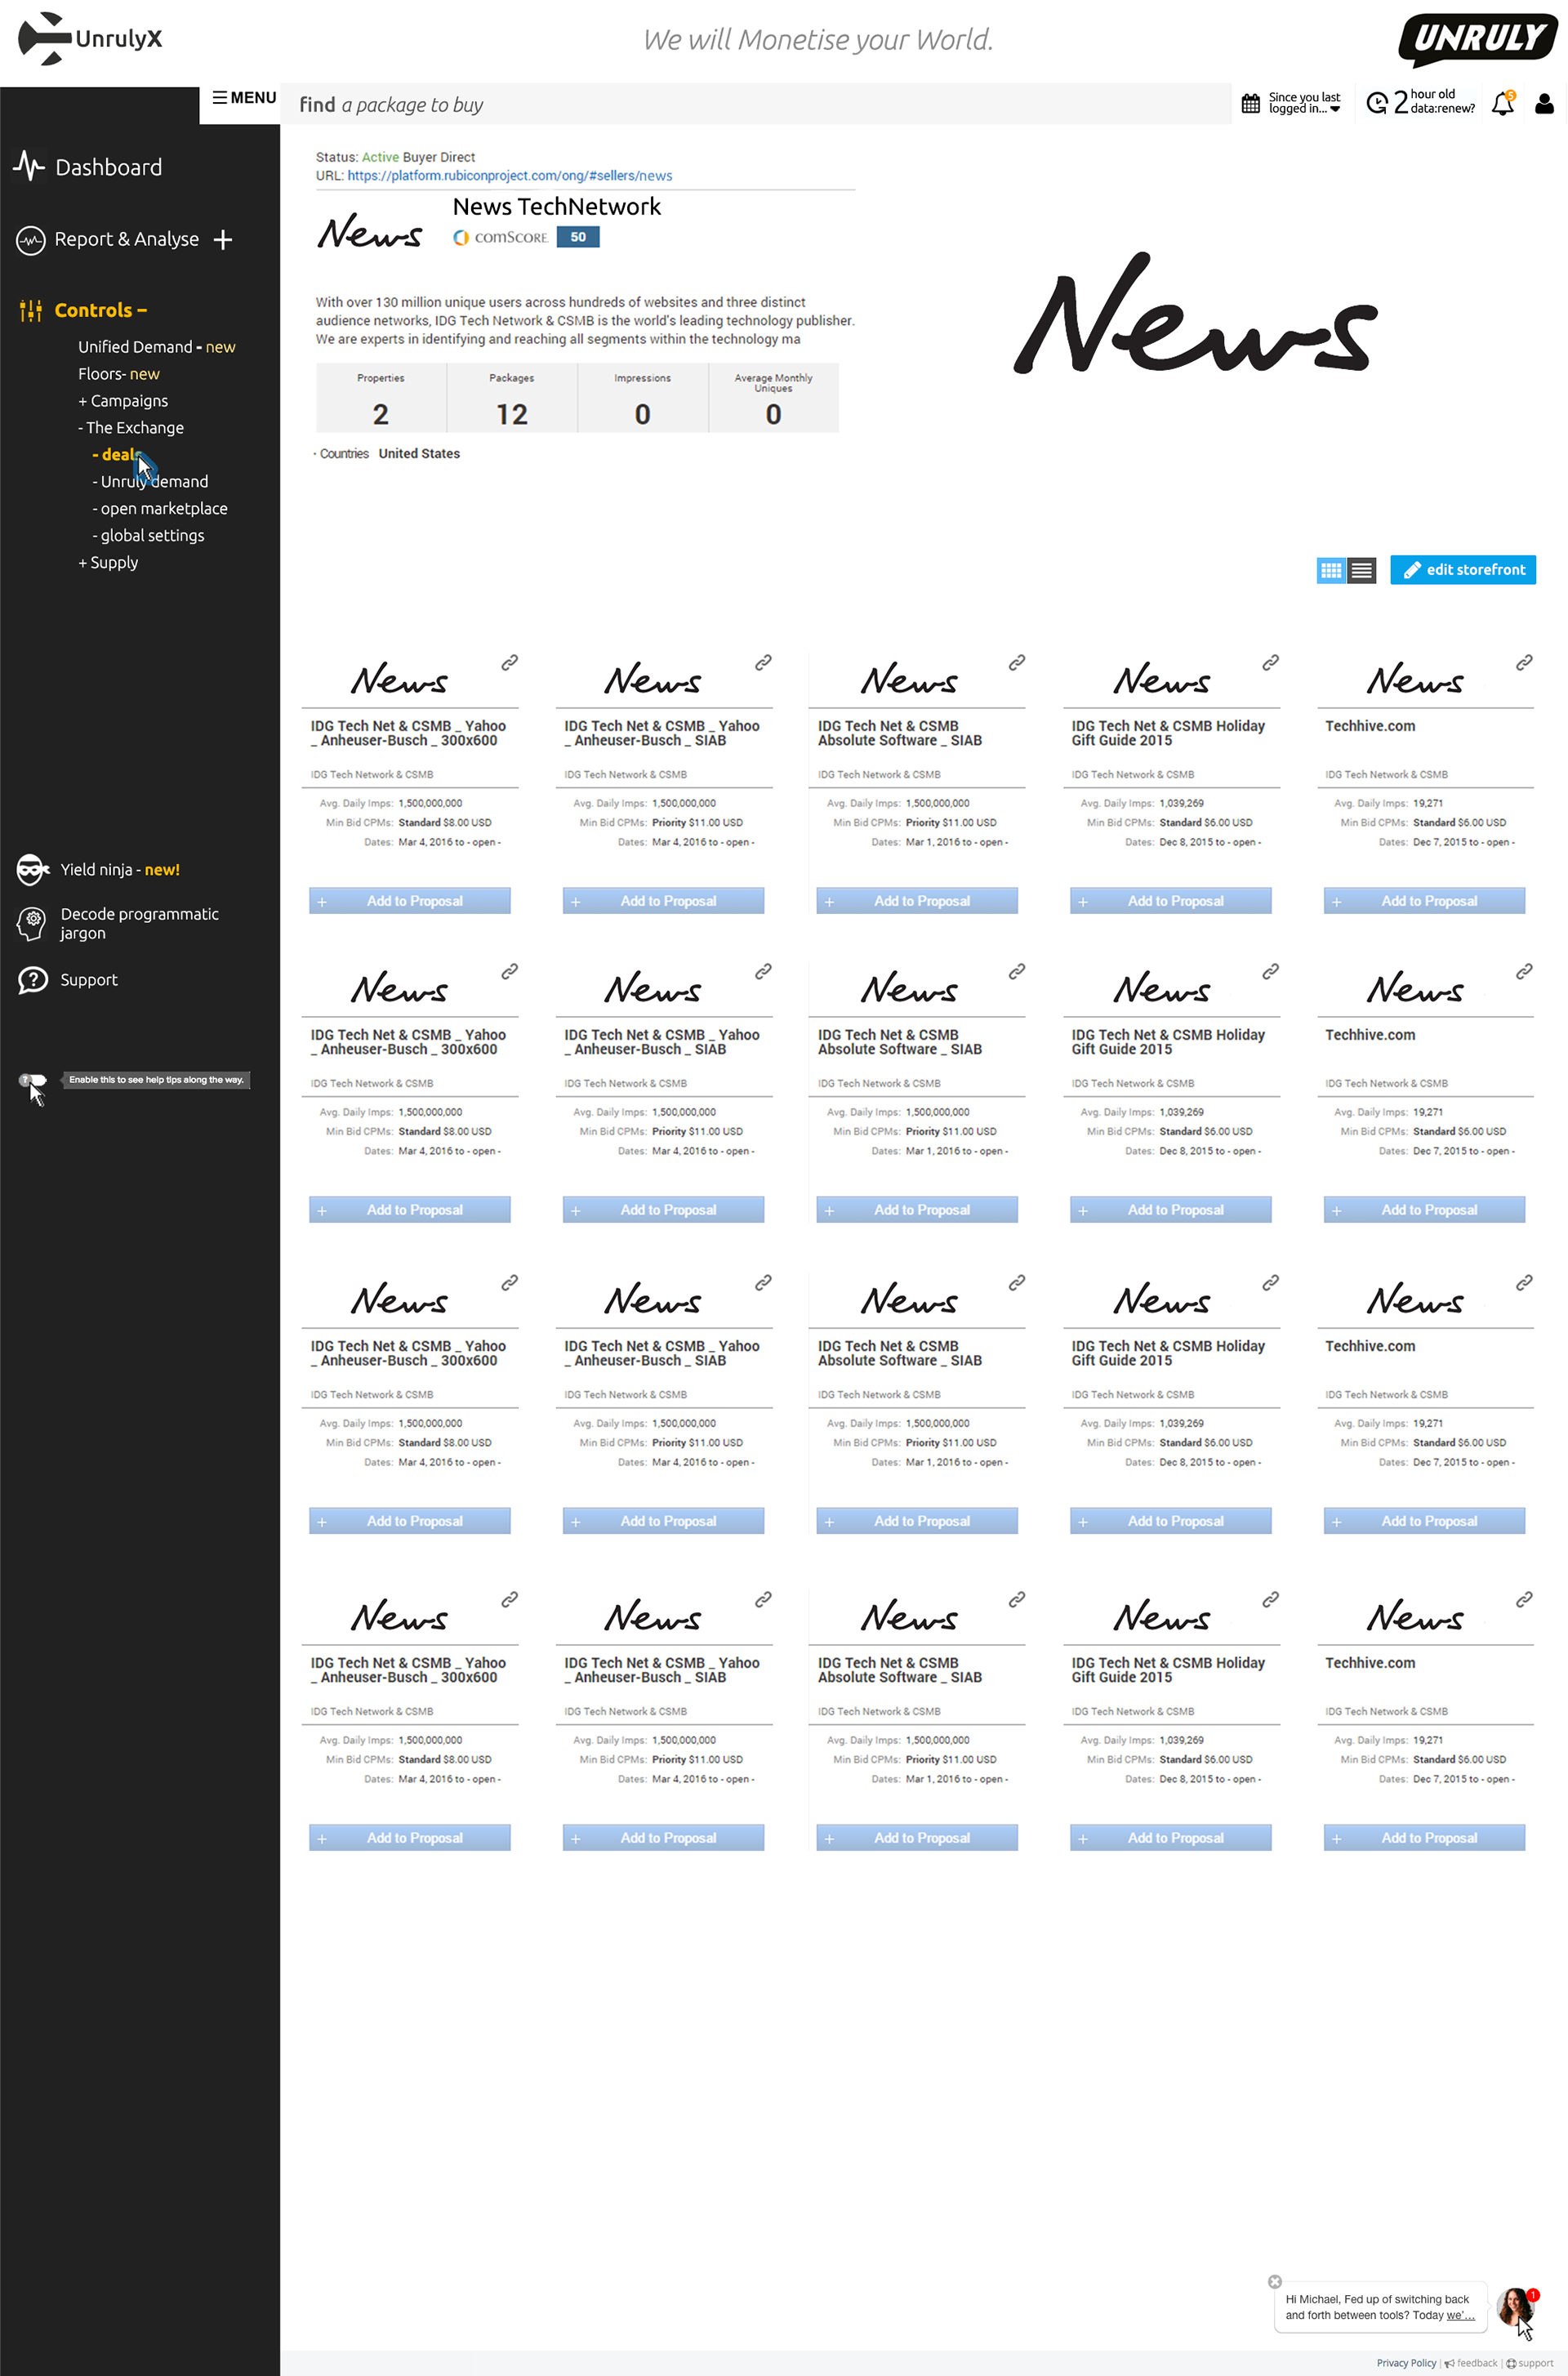Click the UnrulyX logo in header
Screen dimensions: 1568x2376
90,39
